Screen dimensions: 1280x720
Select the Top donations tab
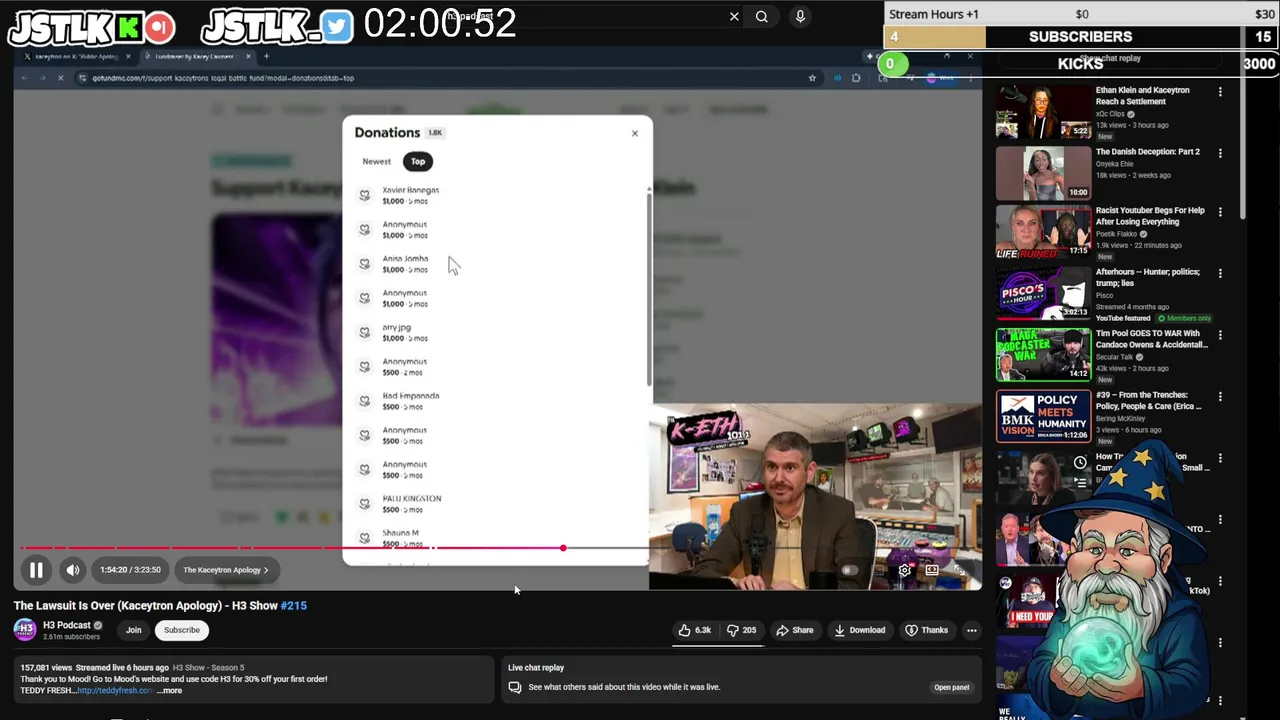(x=418, y=161)
